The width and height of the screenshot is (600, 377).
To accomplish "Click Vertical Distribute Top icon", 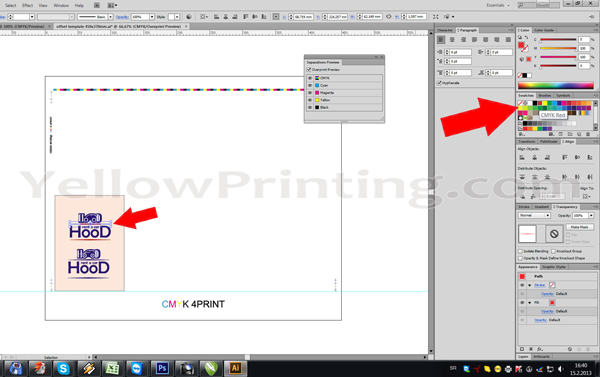I will (522, 177).
